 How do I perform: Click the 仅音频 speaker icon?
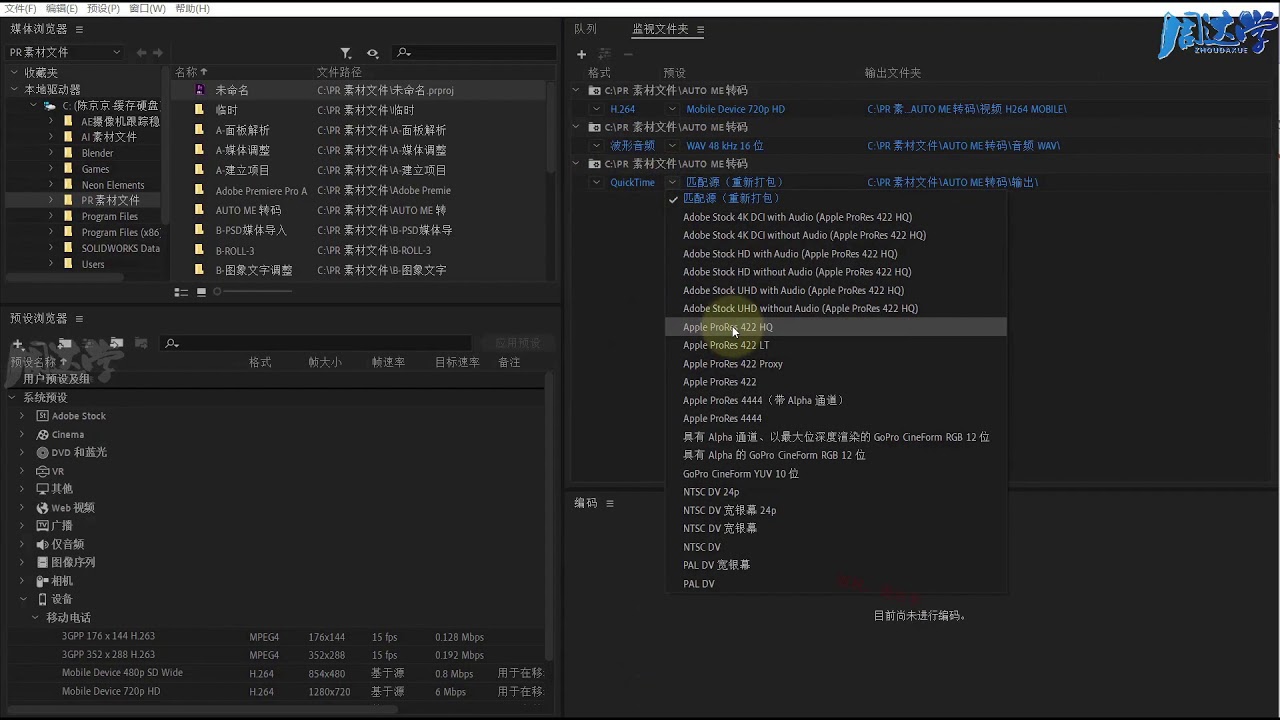click(x=42, y=544)
